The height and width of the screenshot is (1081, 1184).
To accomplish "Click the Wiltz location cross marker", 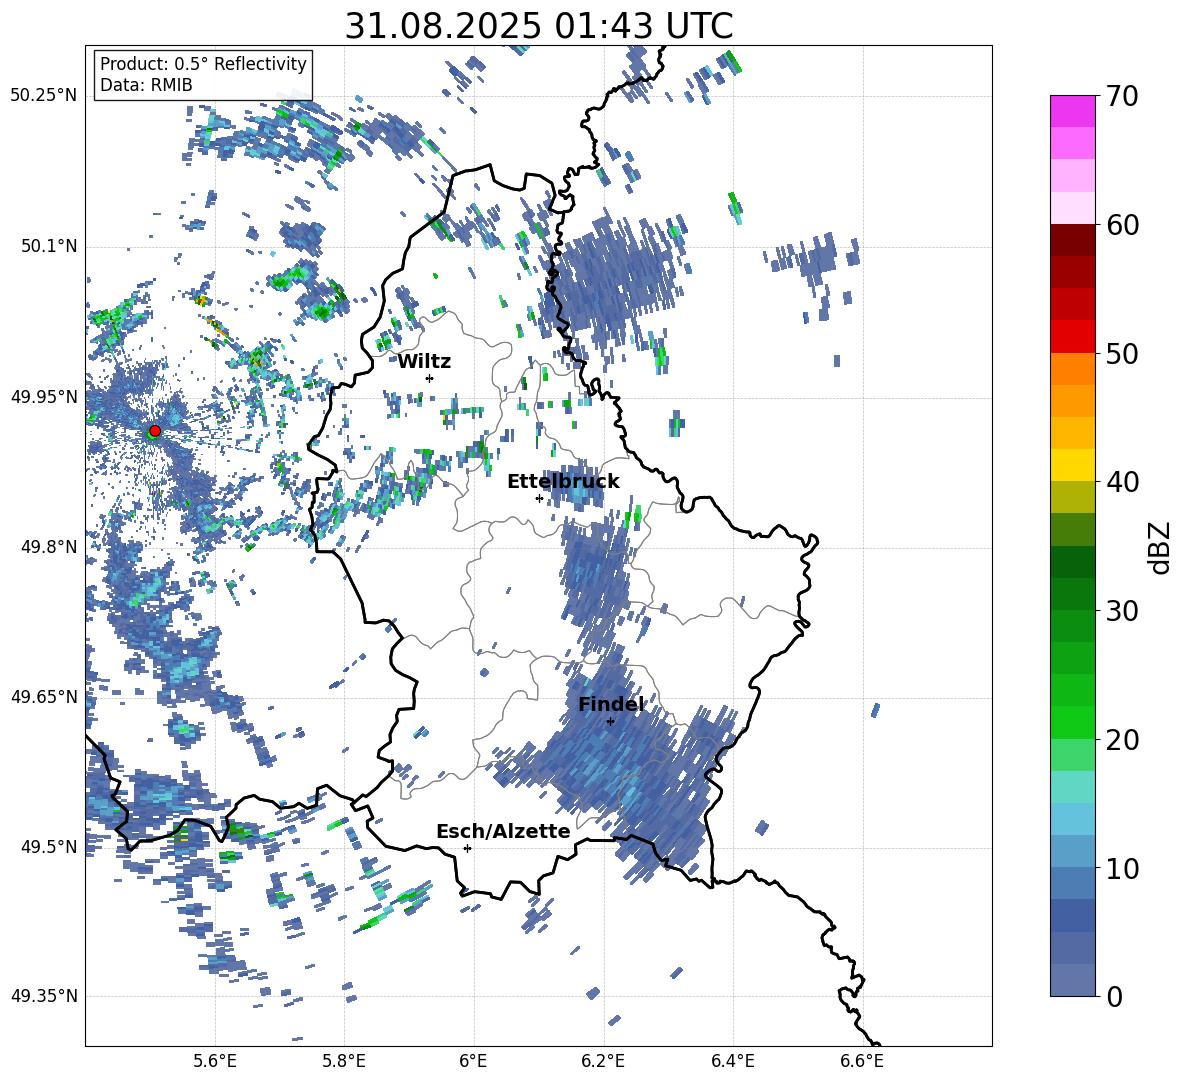I will [x=430, y=378].
